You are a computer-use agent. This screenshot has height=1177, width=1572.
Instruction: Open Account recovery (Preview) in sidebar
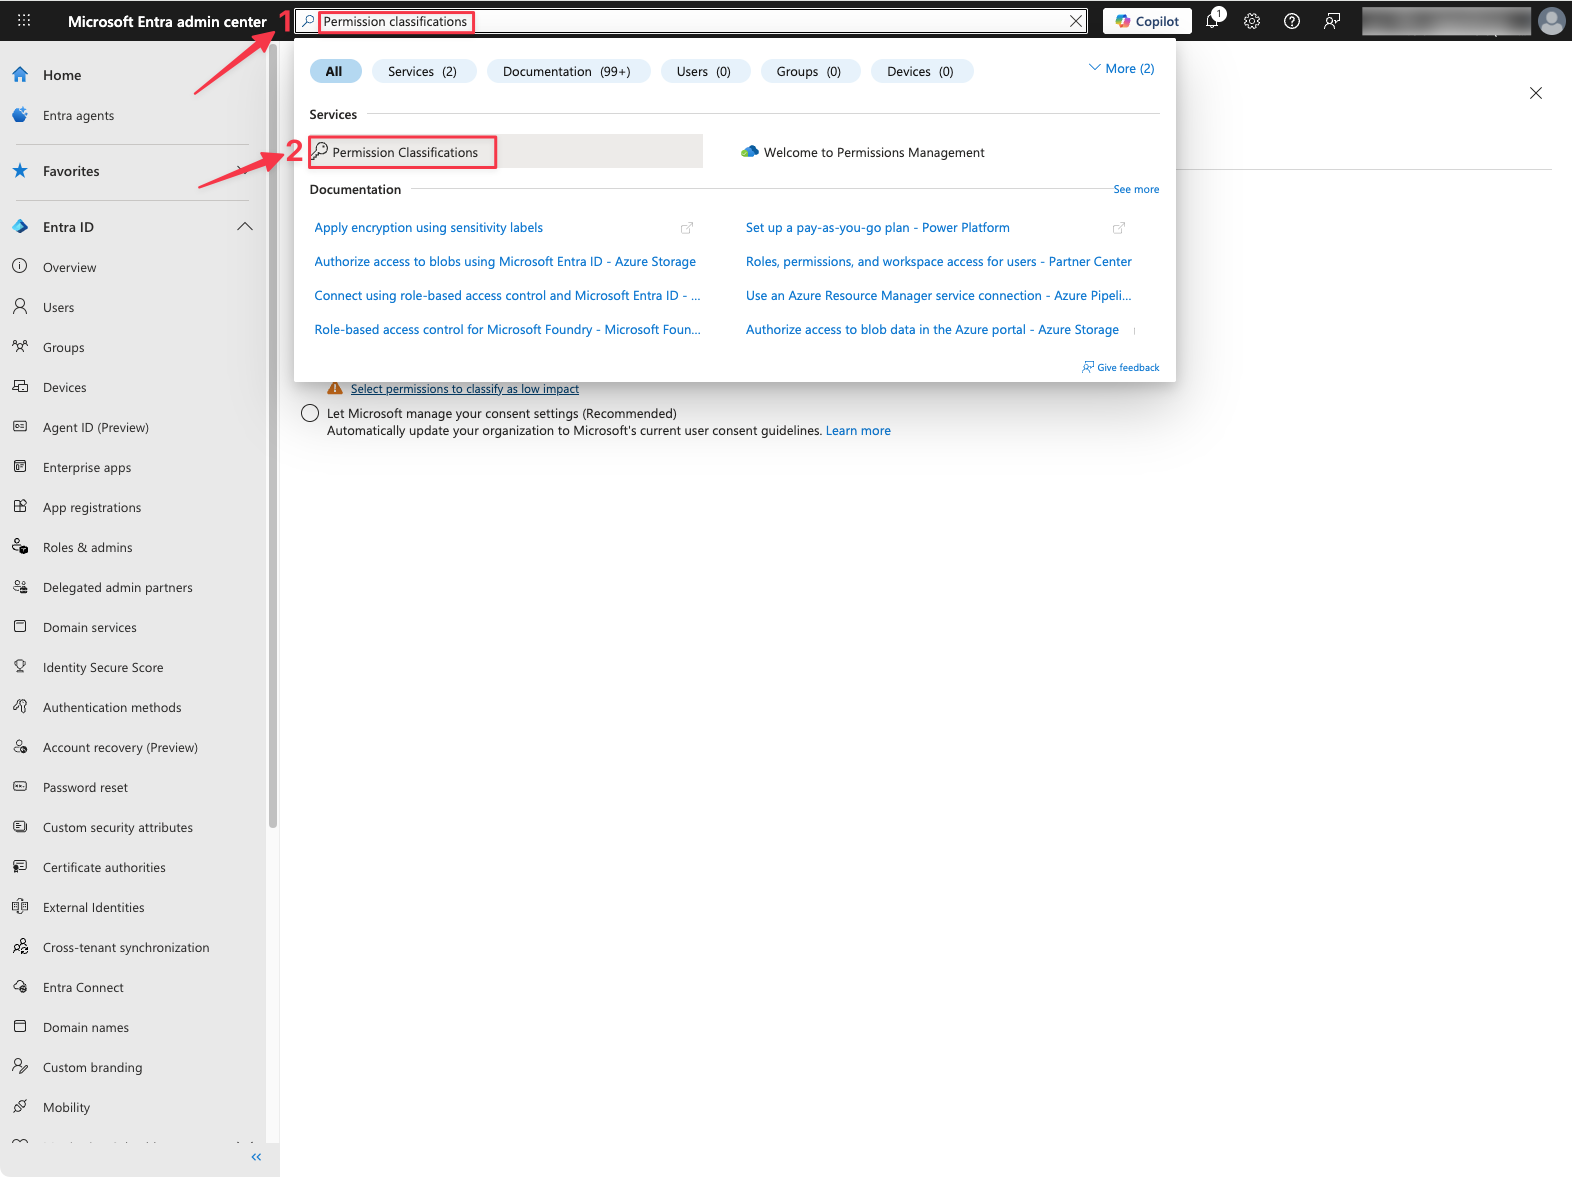pyautogui.click(x=120, y=747)
